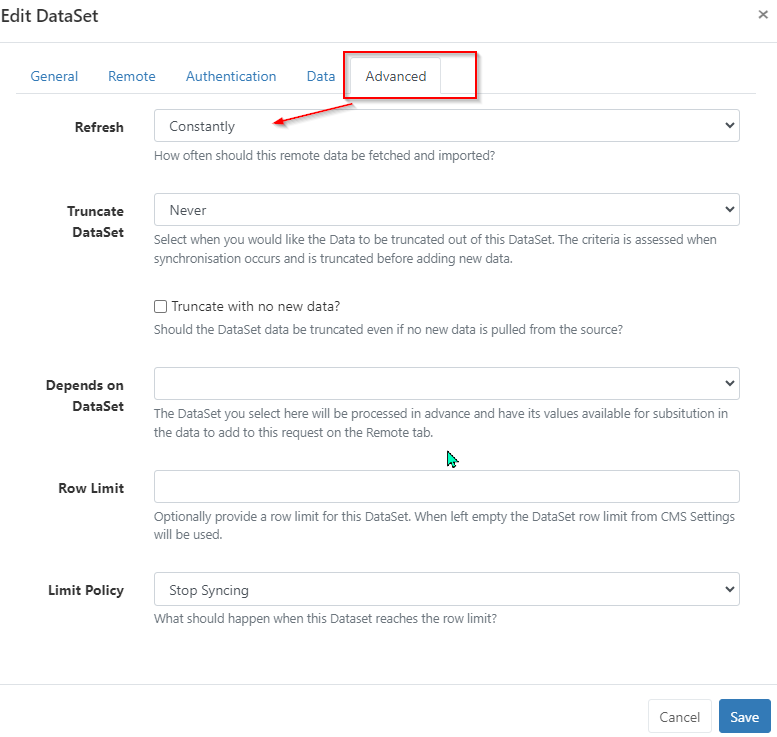
Task: Save the DataSet changes
Action: 744,717
